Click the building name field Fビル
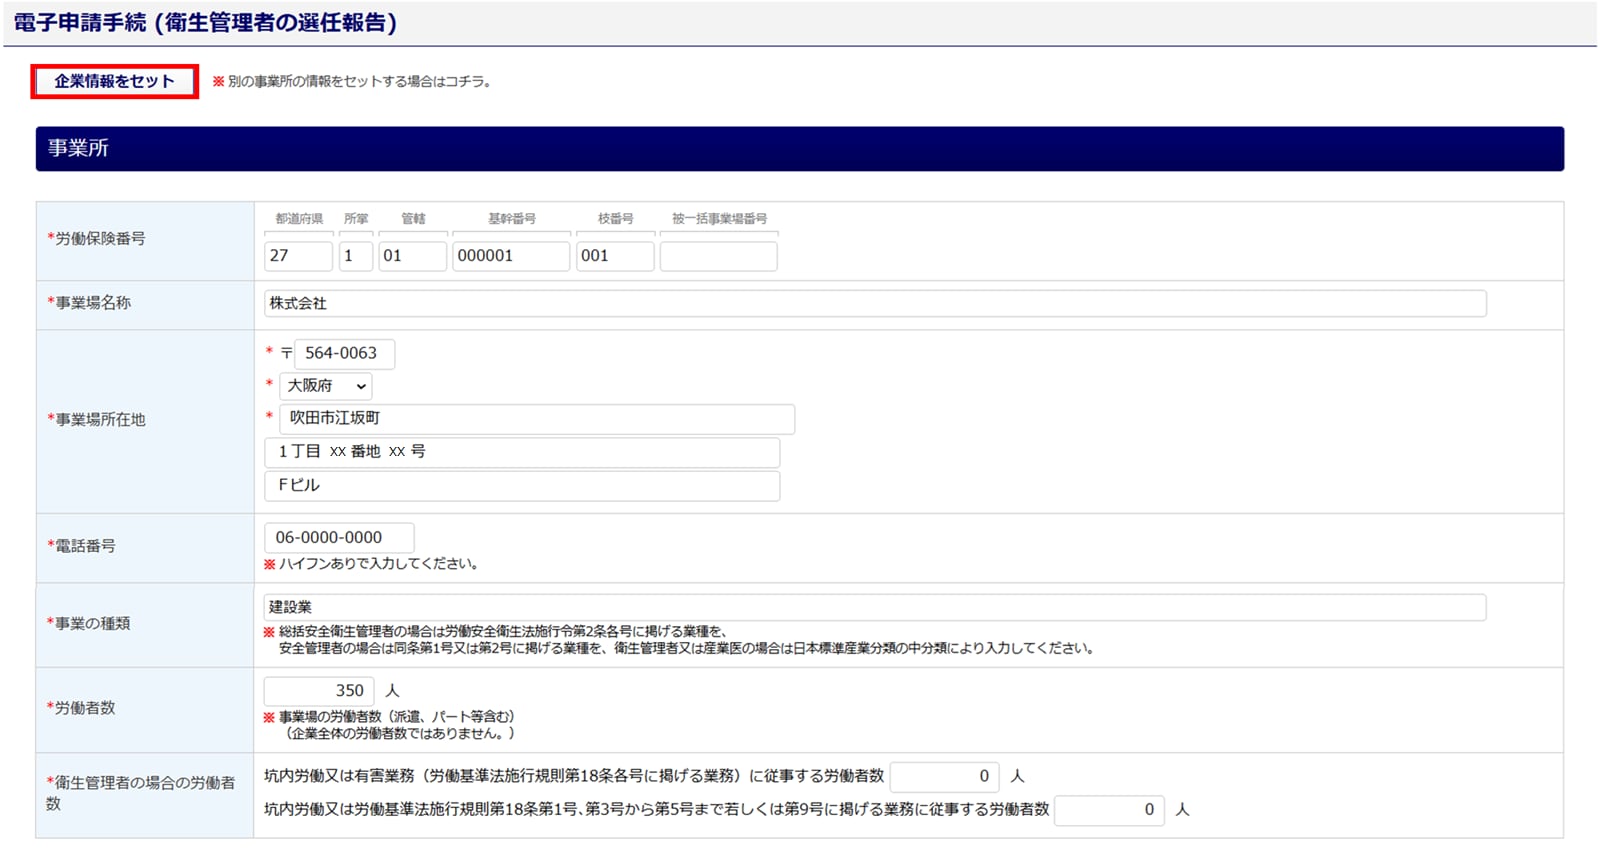 click(521, 486)
